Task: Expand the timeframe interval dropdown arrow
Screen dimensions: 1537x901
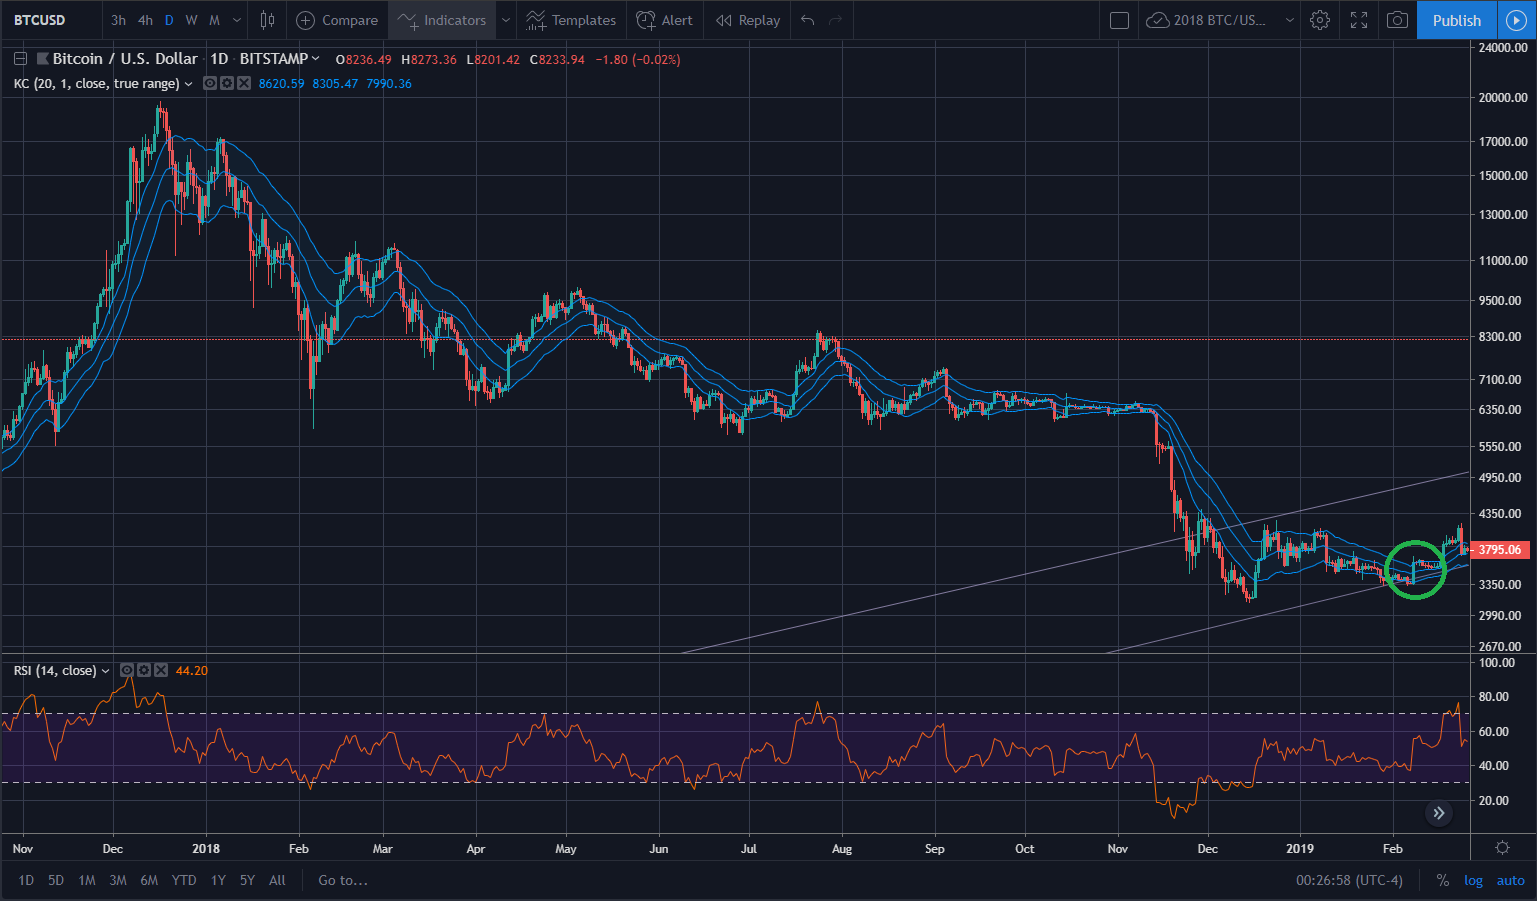Action: click(237, 20)
